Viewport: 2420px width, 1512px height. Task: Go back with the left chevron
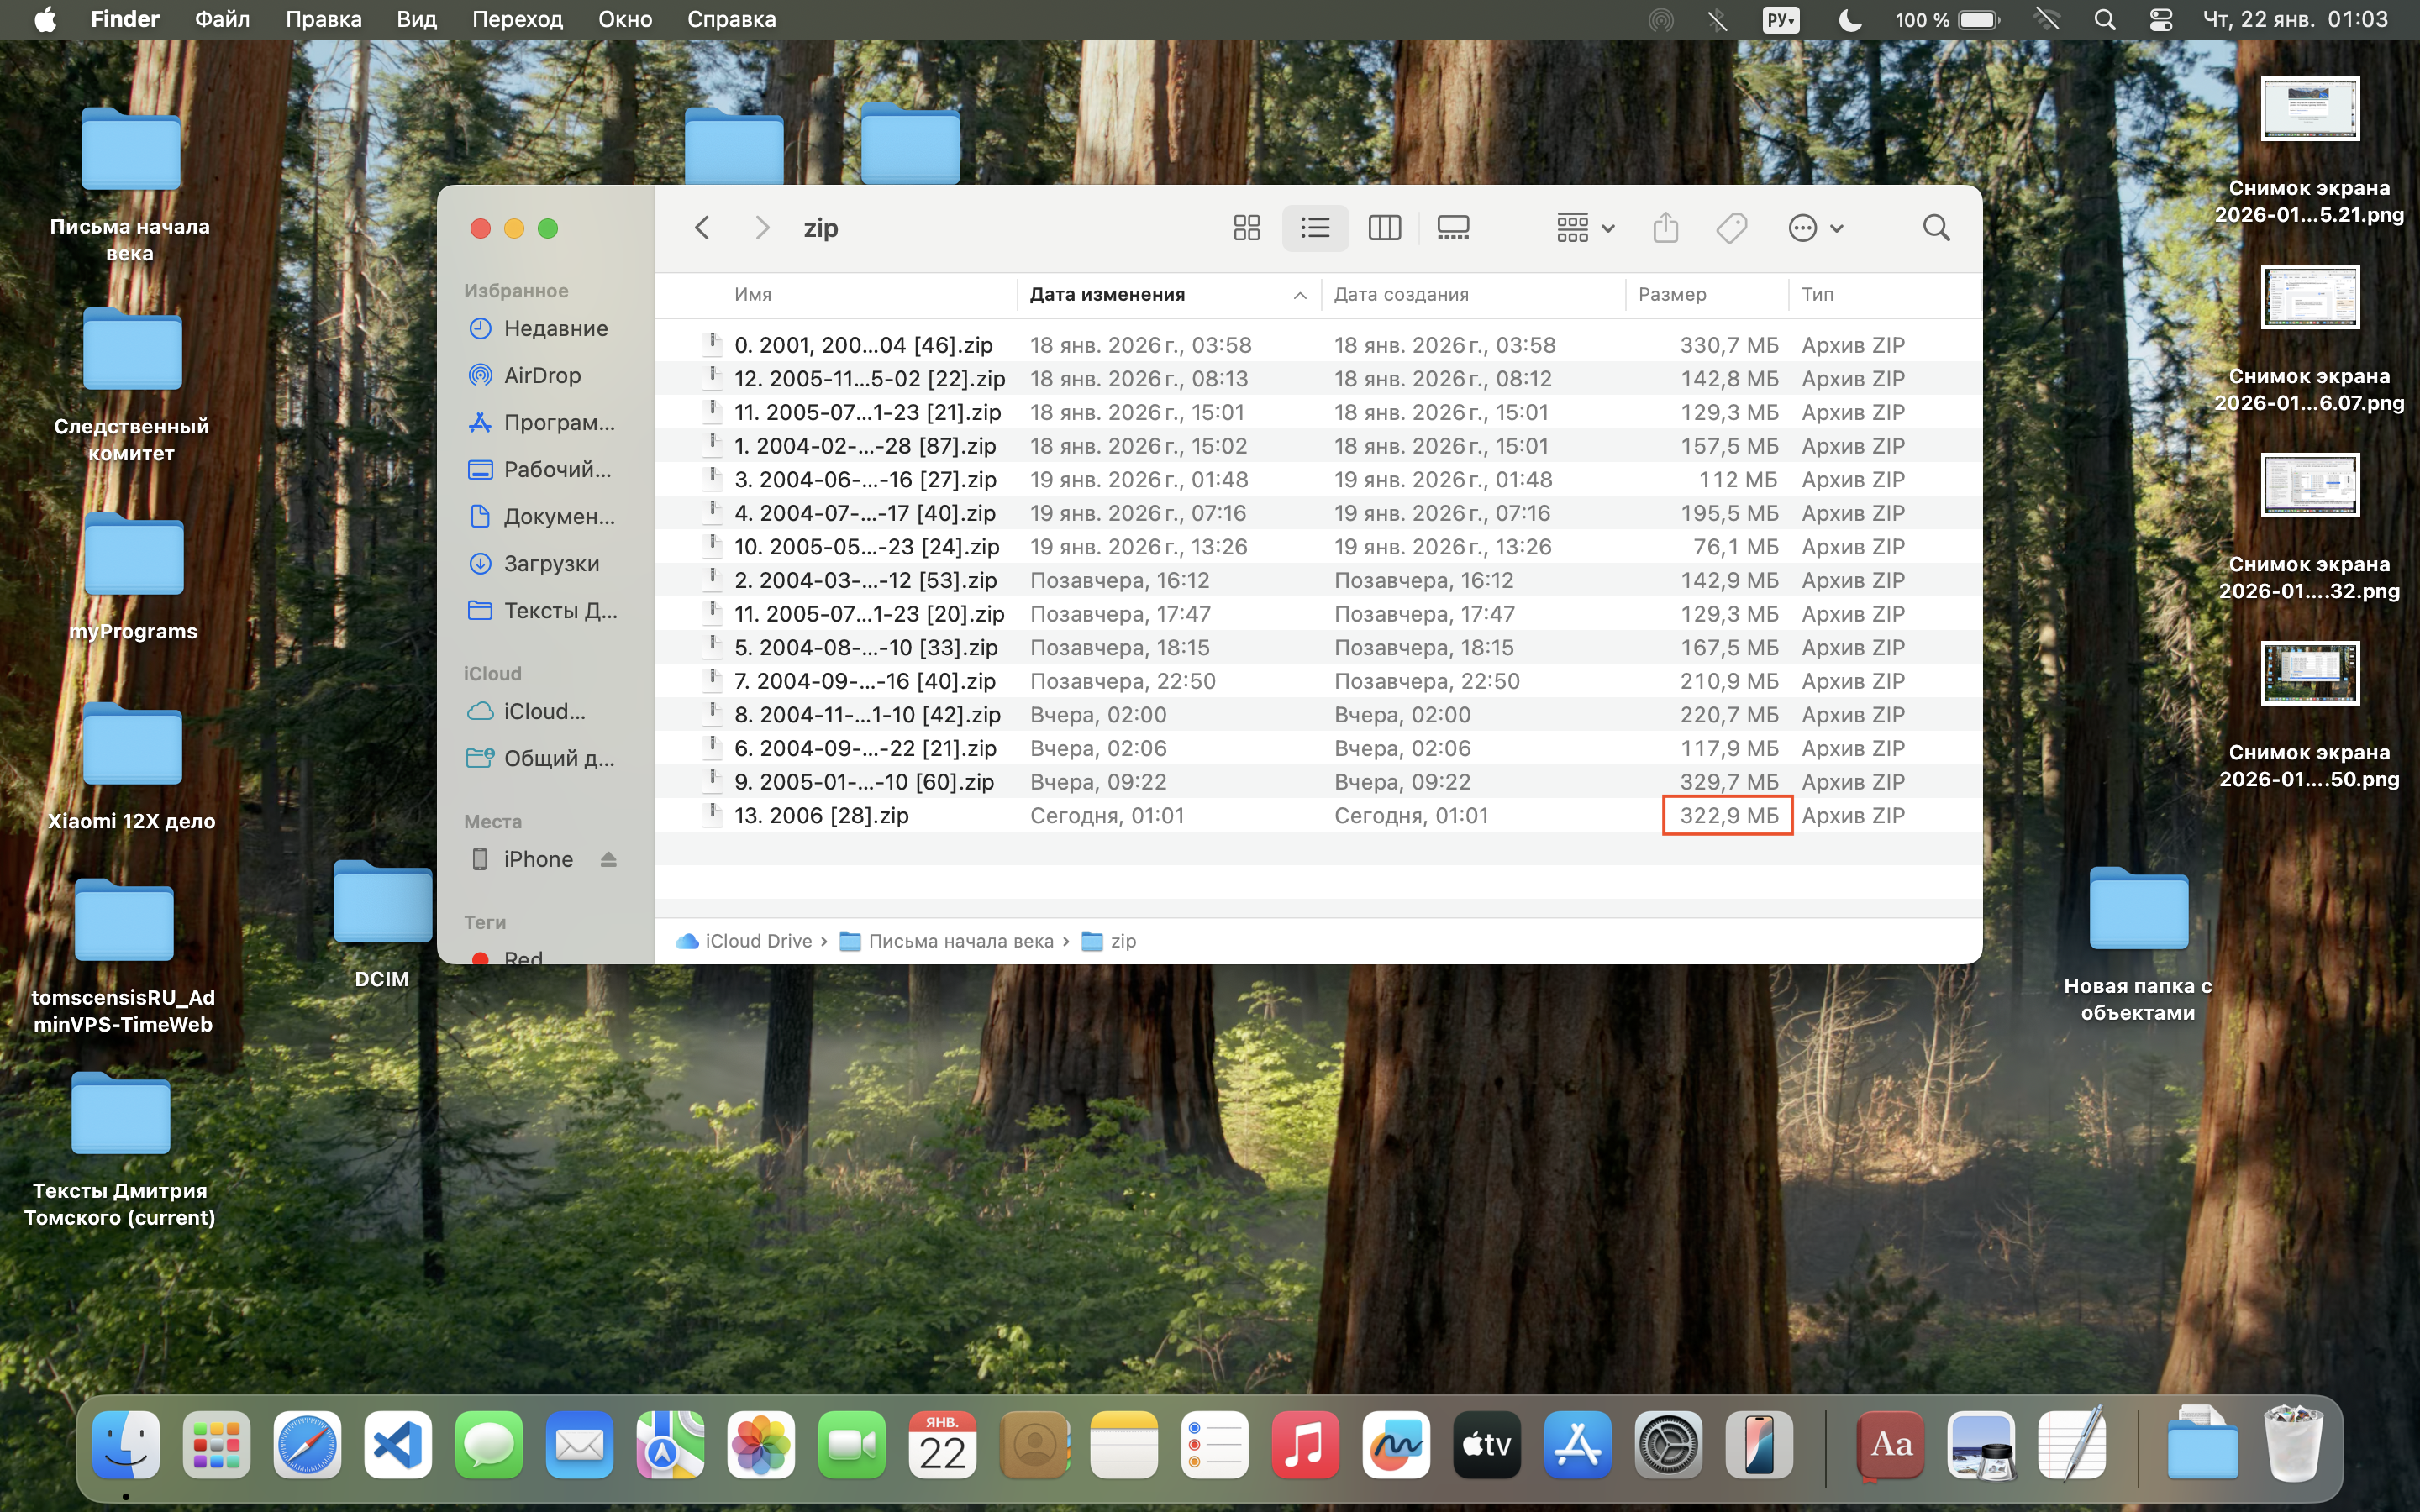(702, 228)
